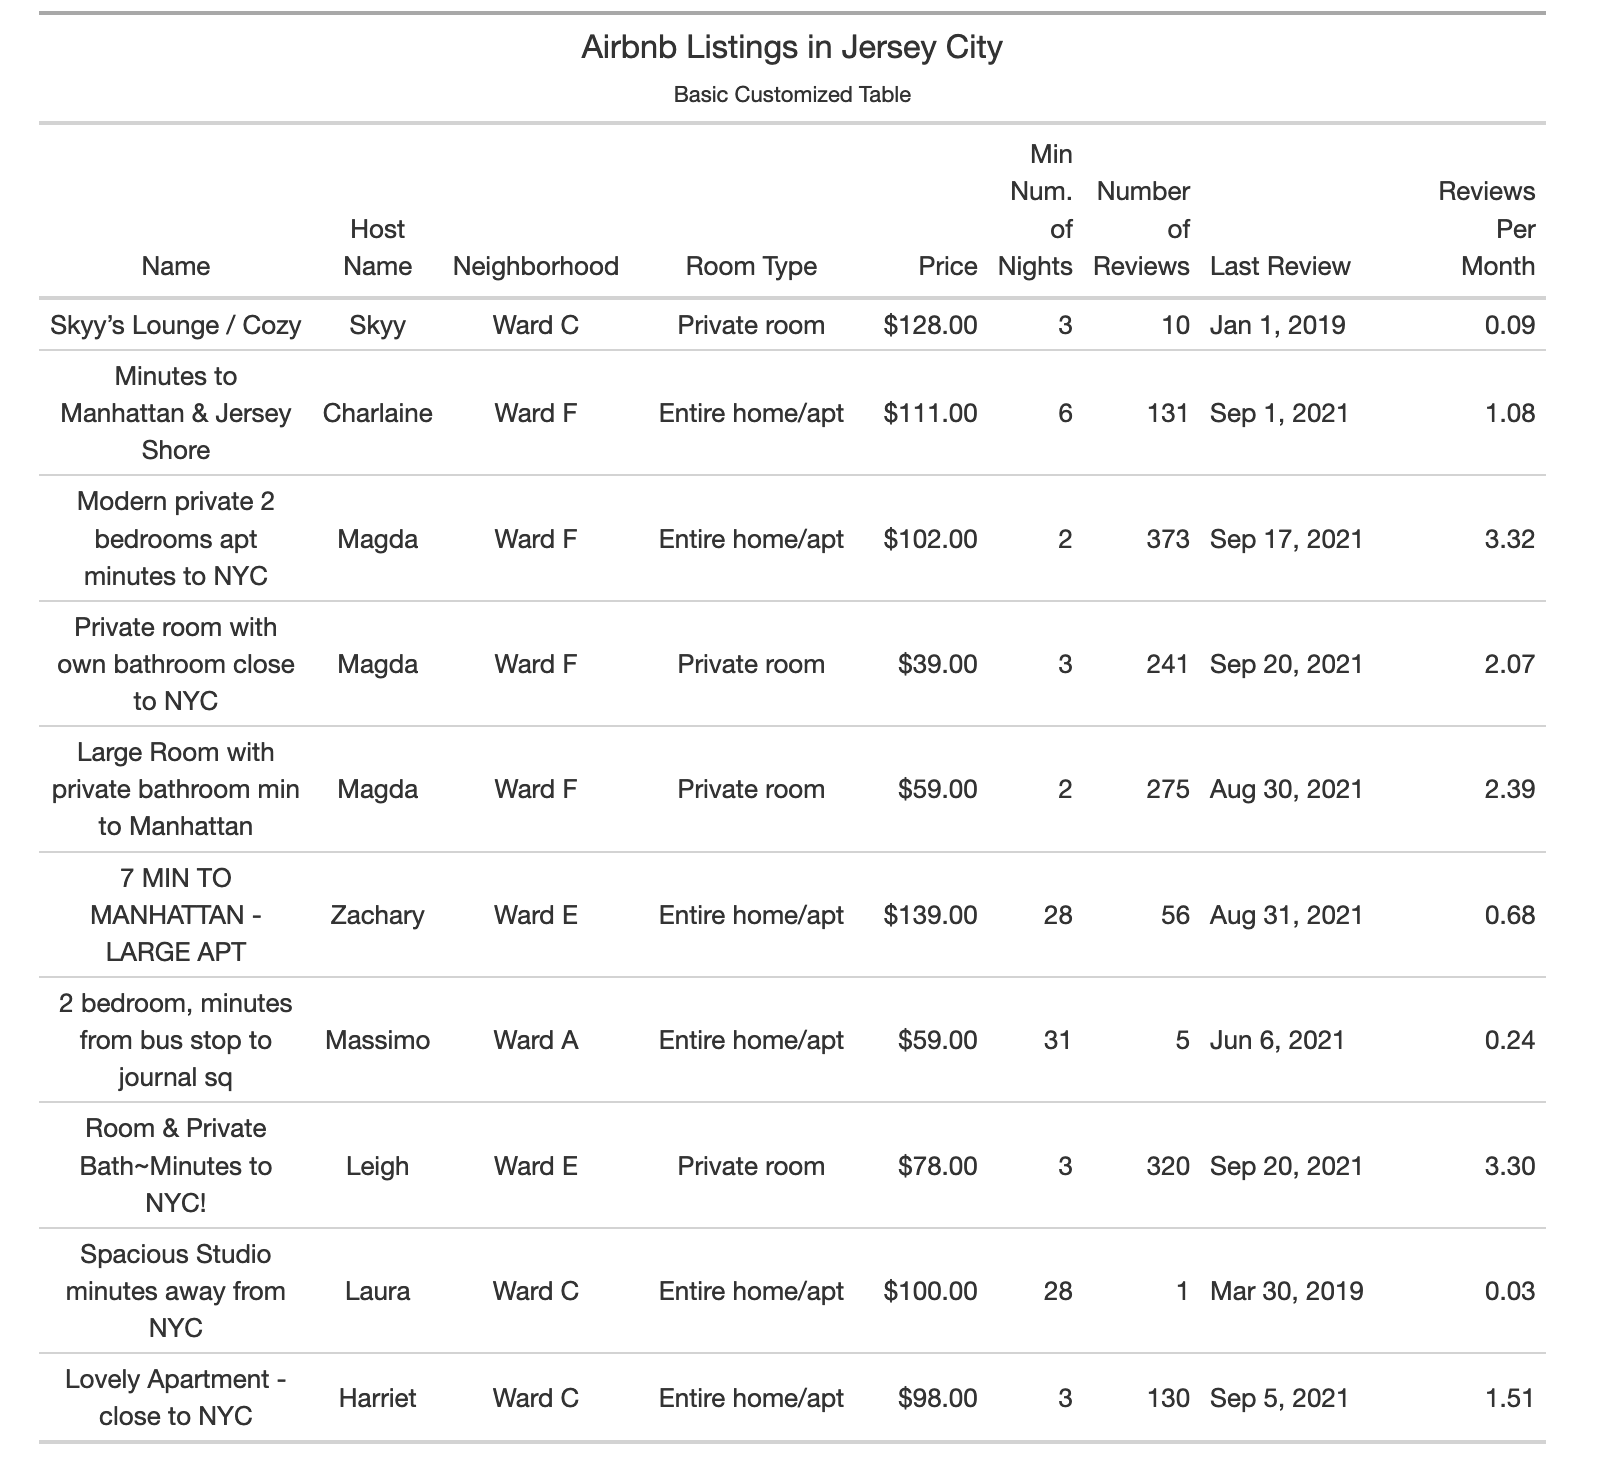Viewport: 1602px width, 1468px height.
Task: Click the 'Reviews Per Month' column header
Action: tap(1487, 228)
